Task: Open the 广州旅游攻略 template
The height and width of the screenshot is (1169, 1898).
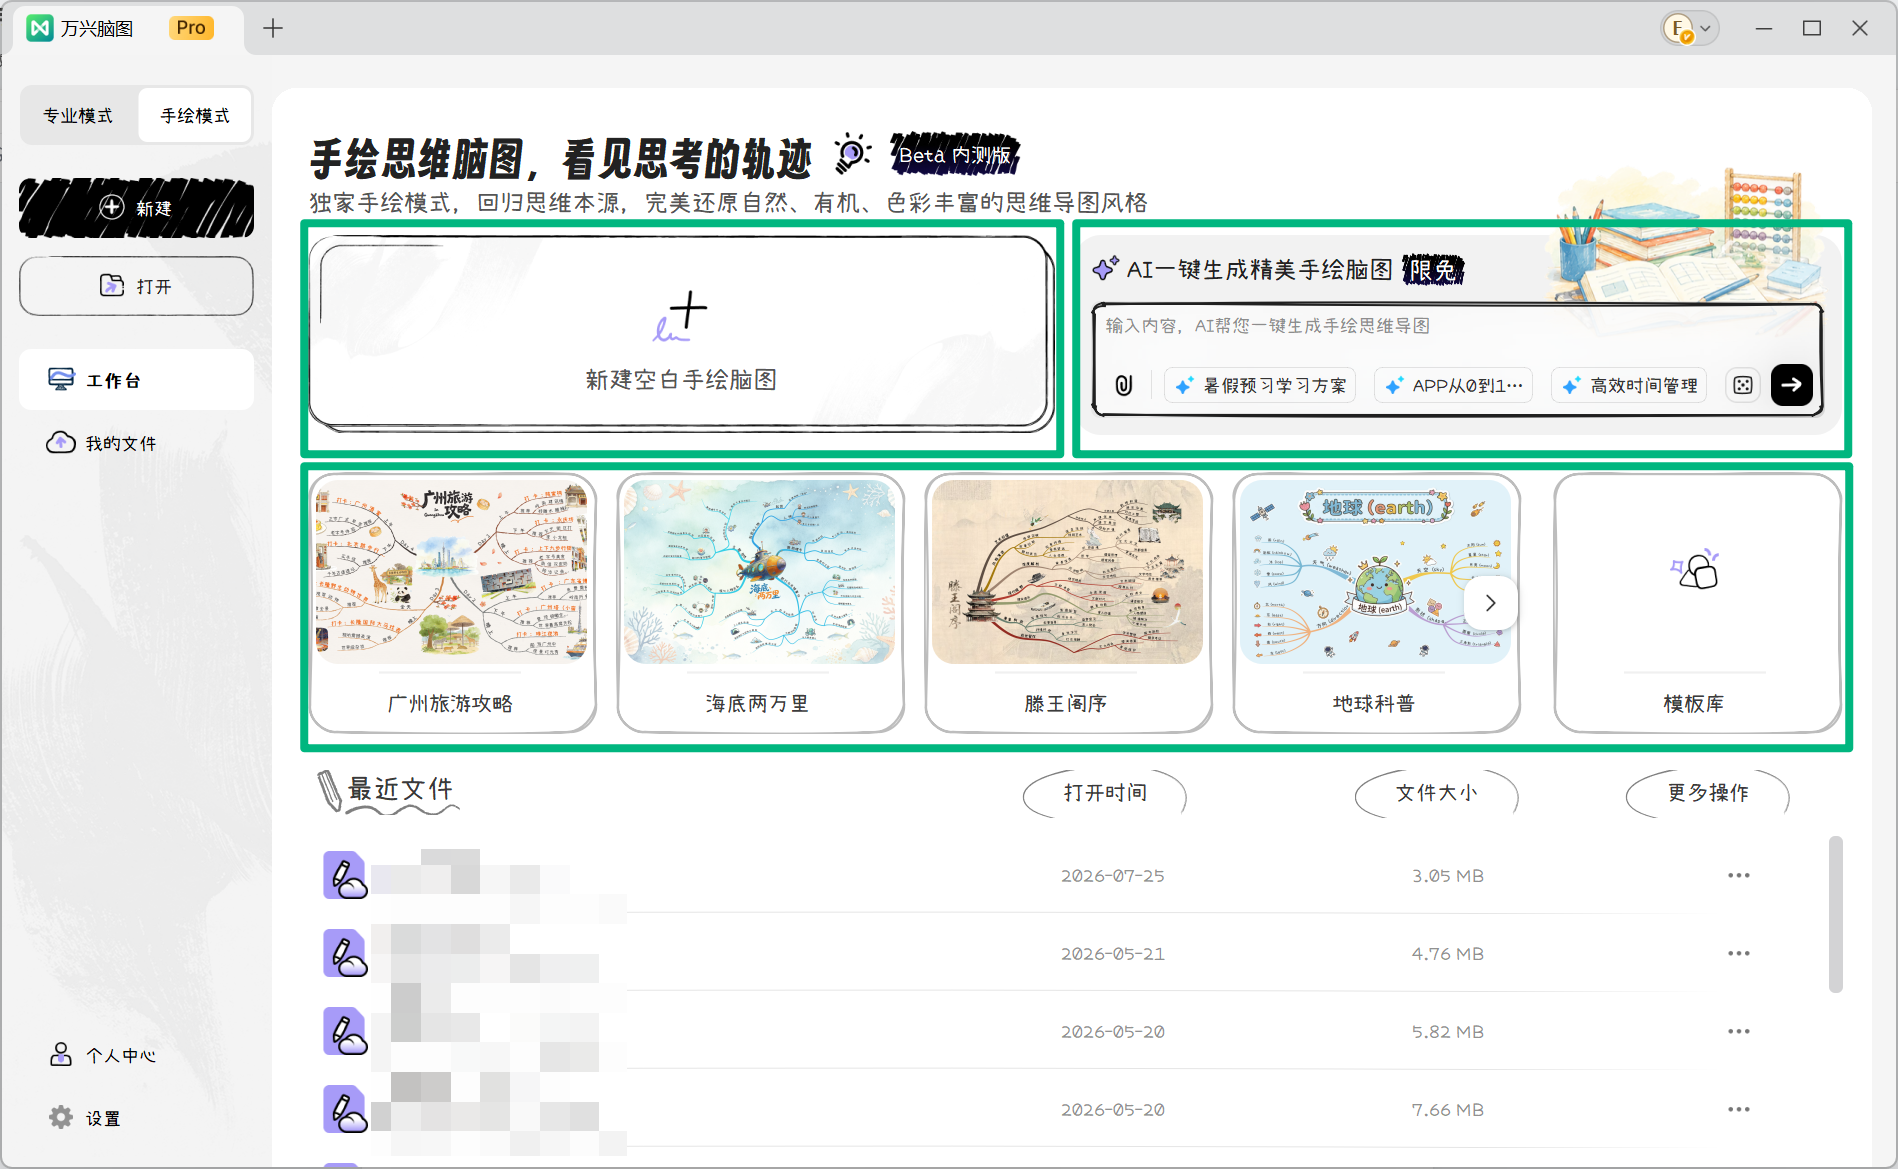Action: click(x=452, y=603)
